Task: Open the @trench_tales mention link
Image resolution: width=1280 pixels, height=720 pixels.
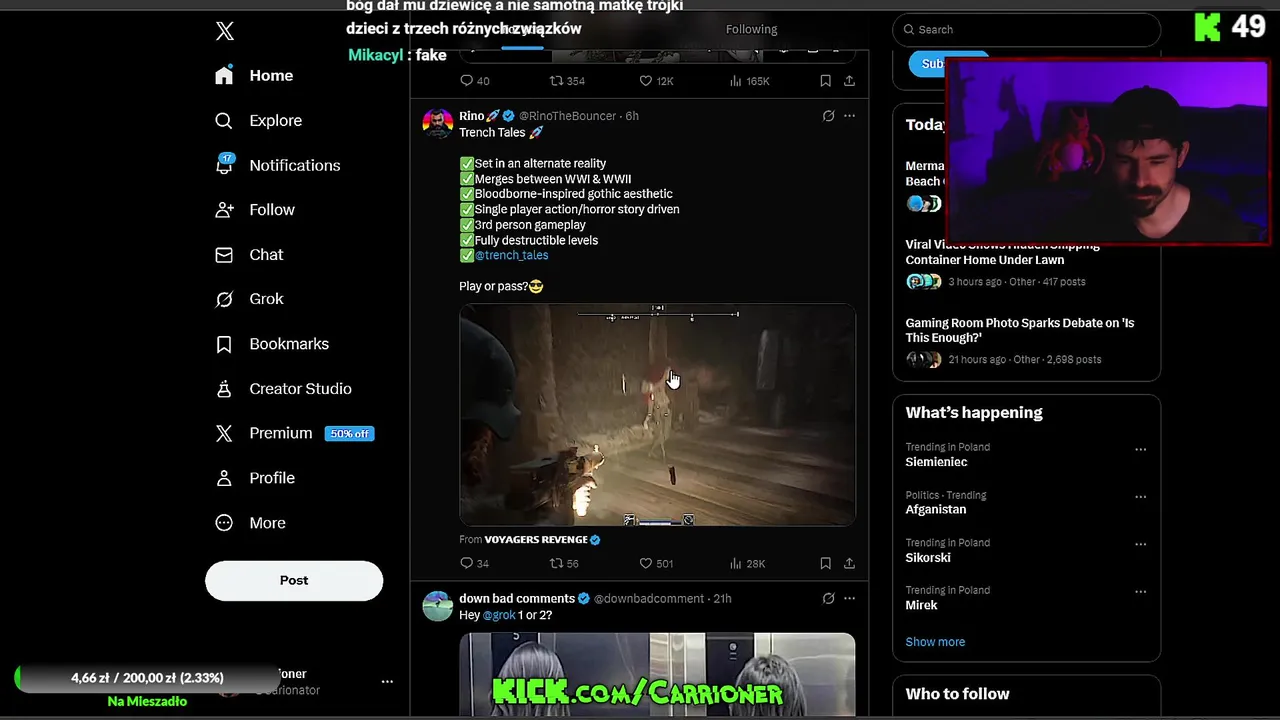Action: tap(511, 256)
